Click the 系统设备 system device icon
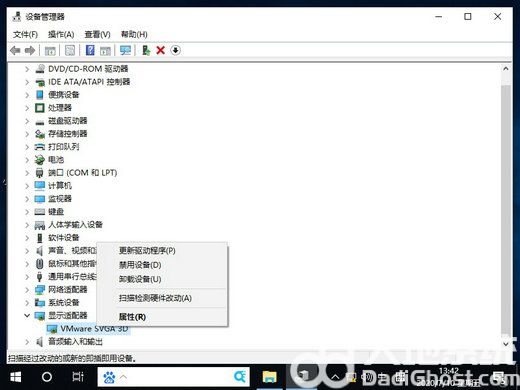Screen dimensions: 520x390 pyautogui.click(x=40, y=303)
